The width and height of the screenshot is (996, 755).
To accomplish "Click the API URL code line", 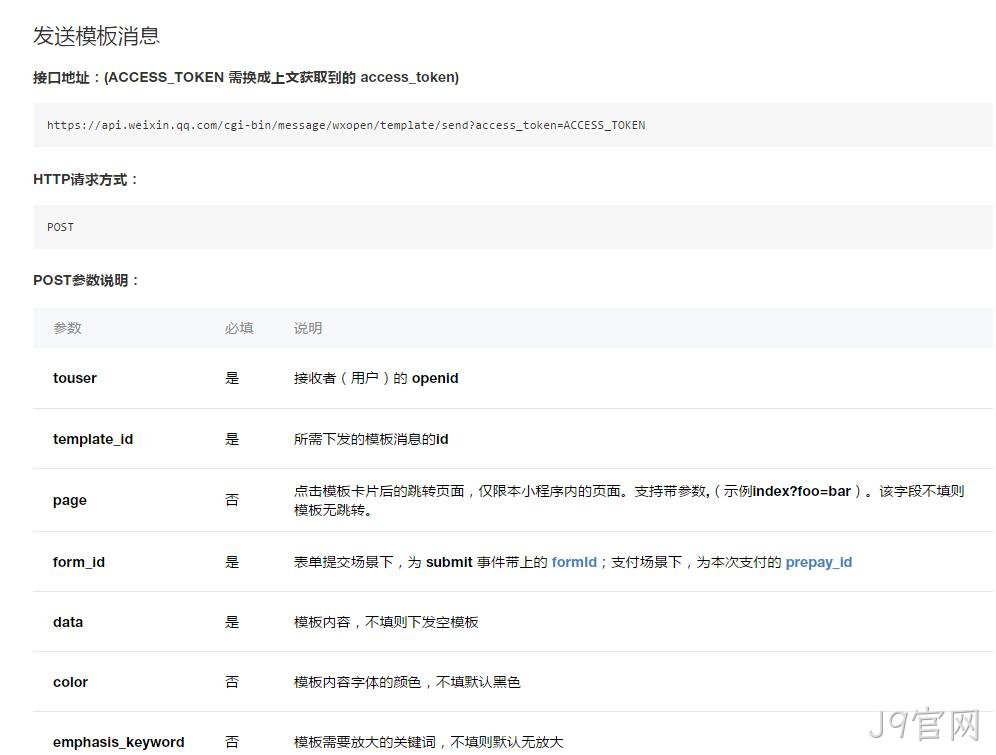I will click(x=346, y=125).
